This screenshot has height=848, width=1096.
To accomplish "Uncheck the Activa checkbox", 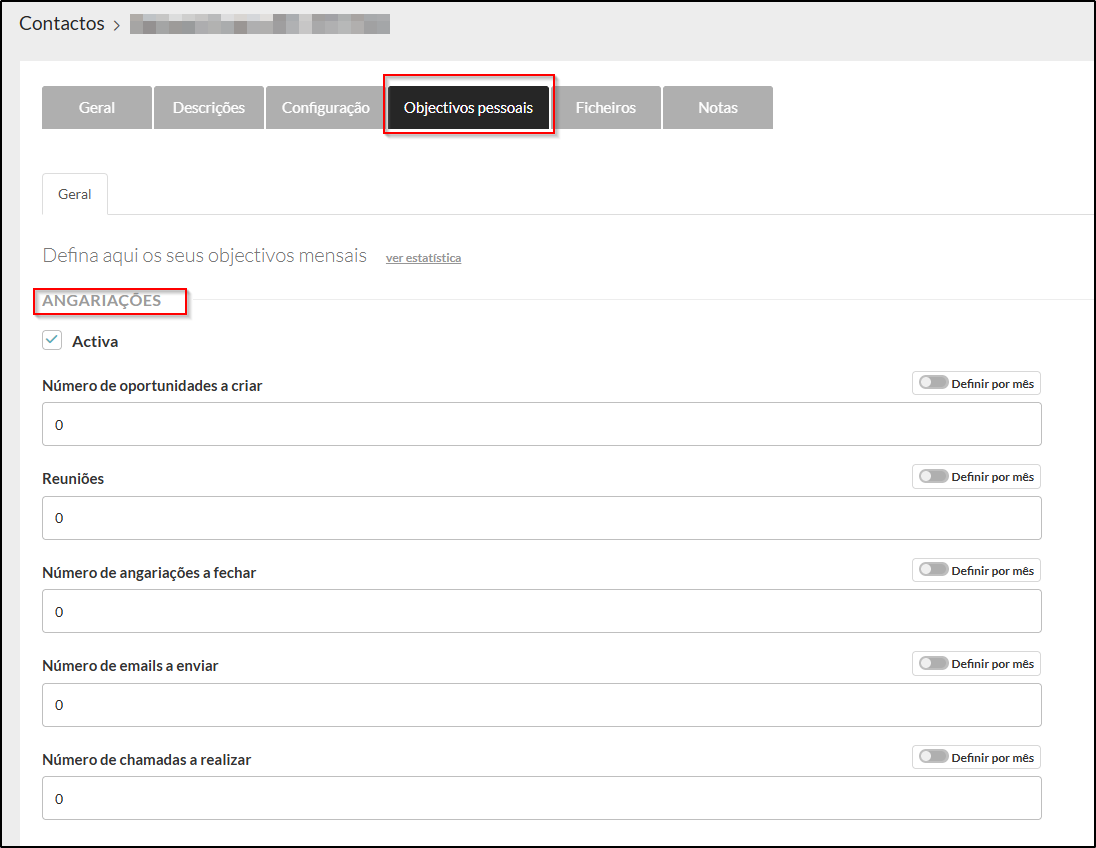I will 52,341.
